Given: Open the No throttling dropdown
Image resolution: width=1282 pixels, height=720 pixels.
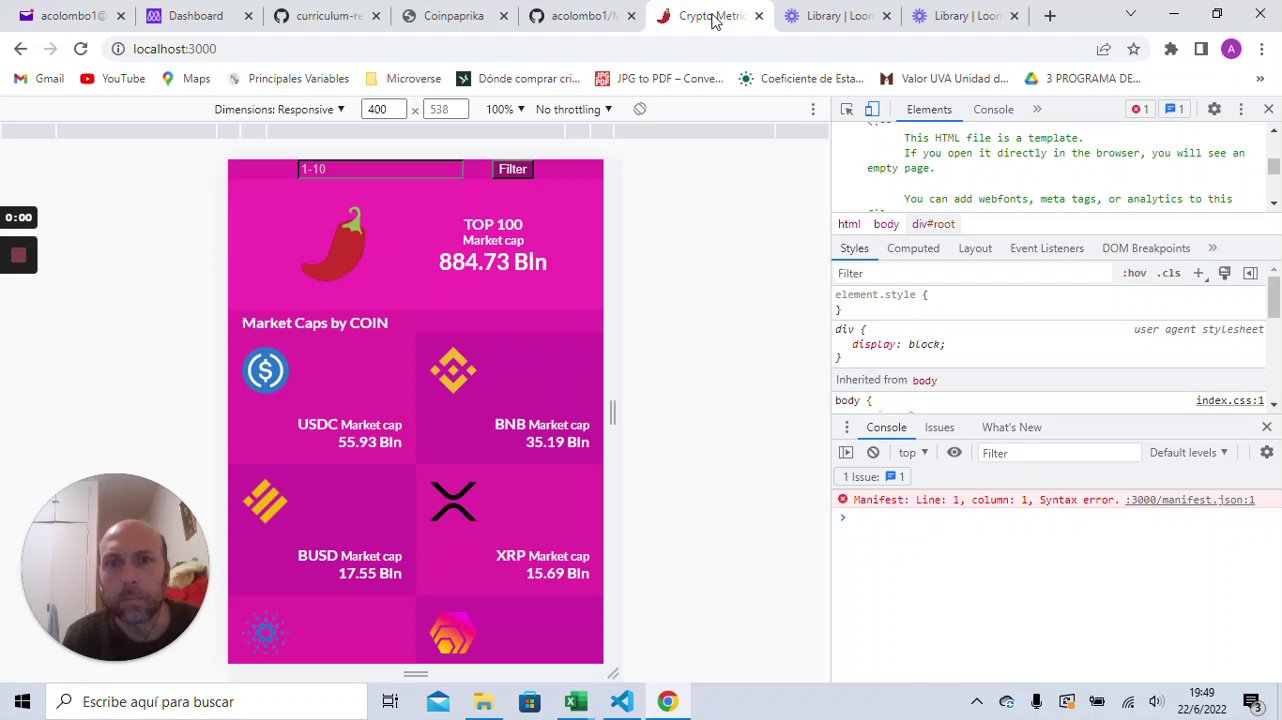Looking at the screenshot, I should 573,109.
